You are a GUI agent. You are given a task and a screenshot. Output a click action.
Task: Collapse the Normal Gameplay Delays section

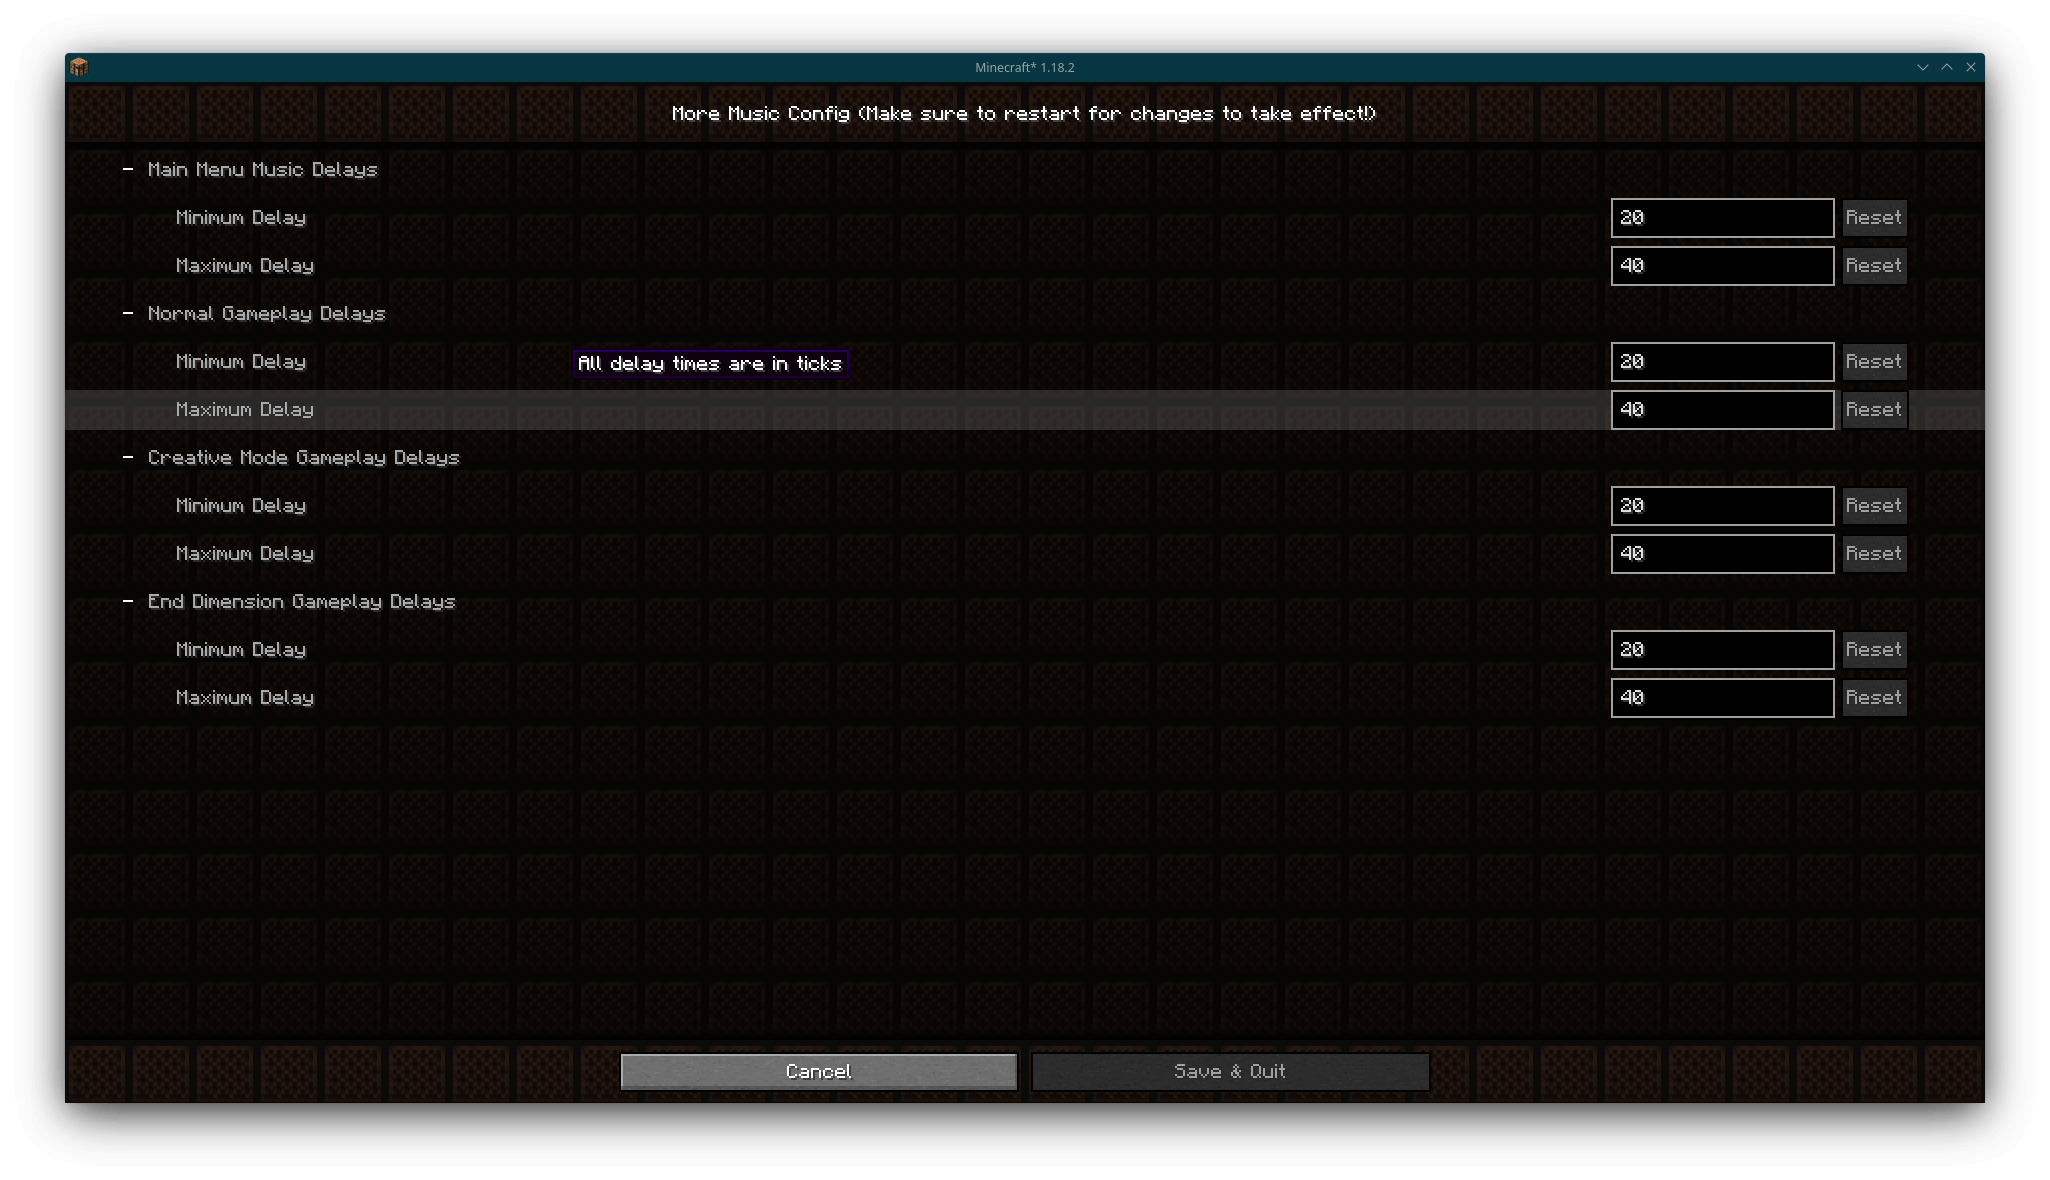coord(128,314)
